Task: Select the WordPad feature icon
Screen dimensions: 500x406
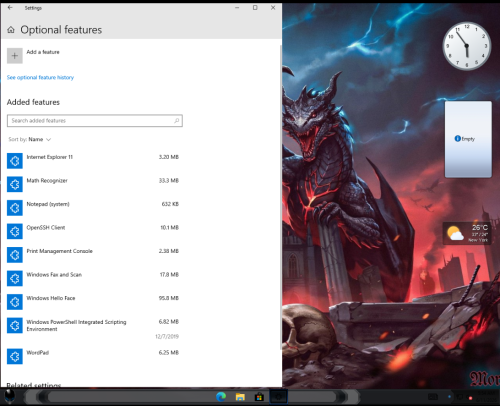Action: 15,356
